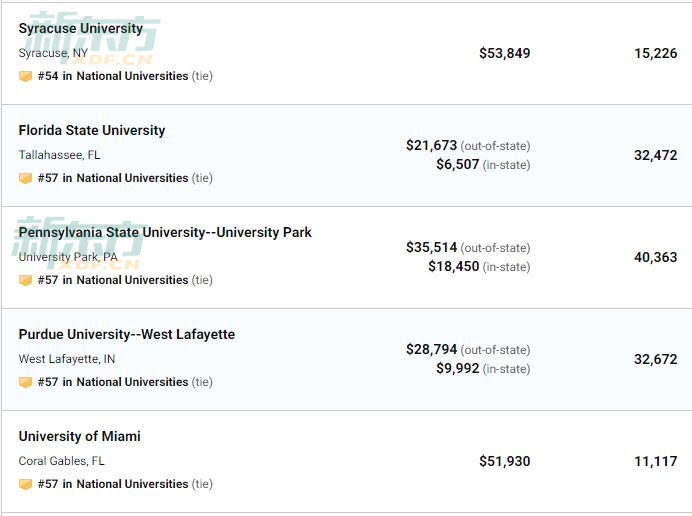This screenshot has width=692, height=516.
Task: Click University of Miami's 11,117 enrollment number
Action: point(655,461)
